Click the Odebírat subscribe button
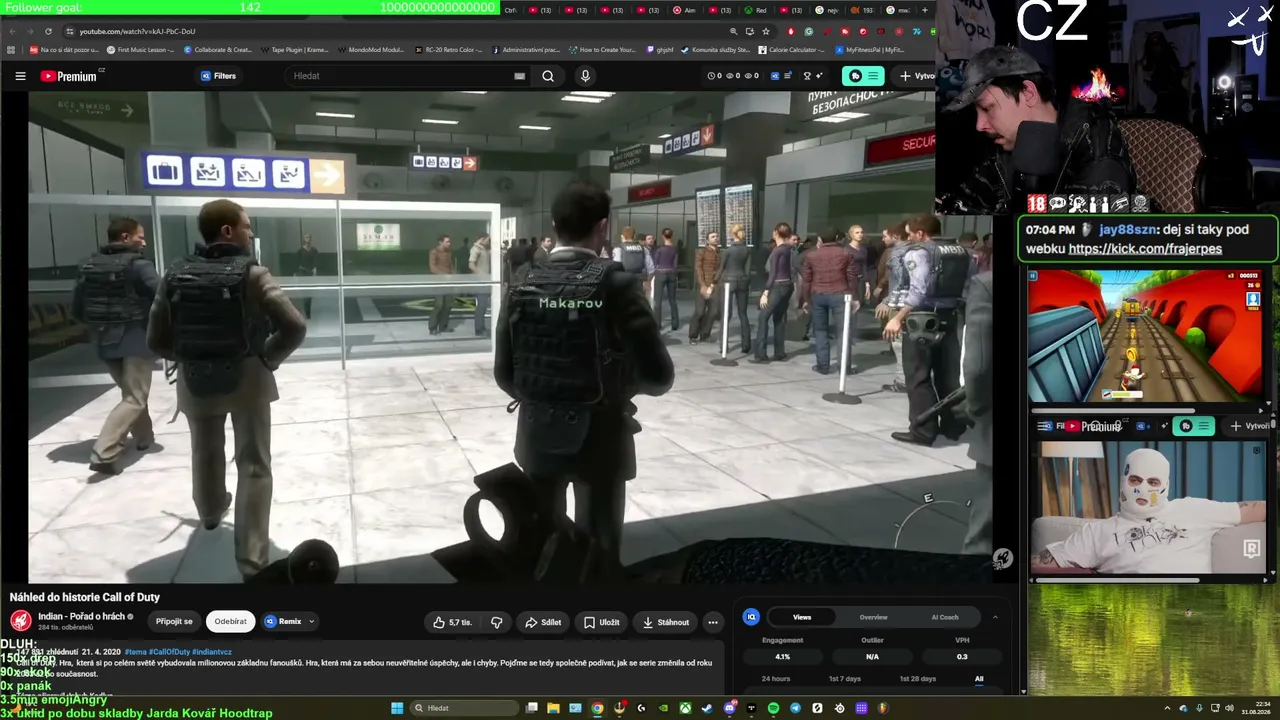This screenshot has height=720, width=1280. 230,622
